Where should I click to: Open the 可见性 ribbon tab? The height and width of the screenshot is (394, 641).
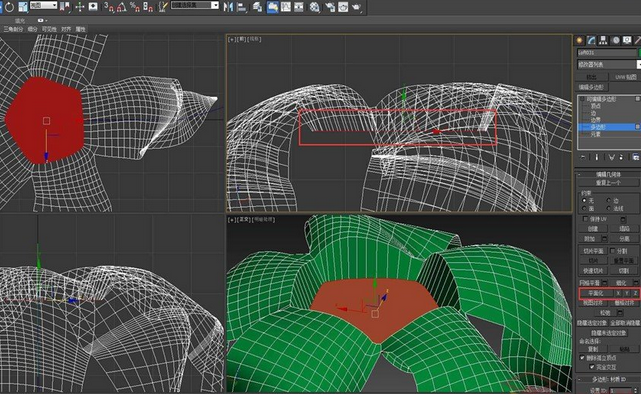(x=49, y=29)
